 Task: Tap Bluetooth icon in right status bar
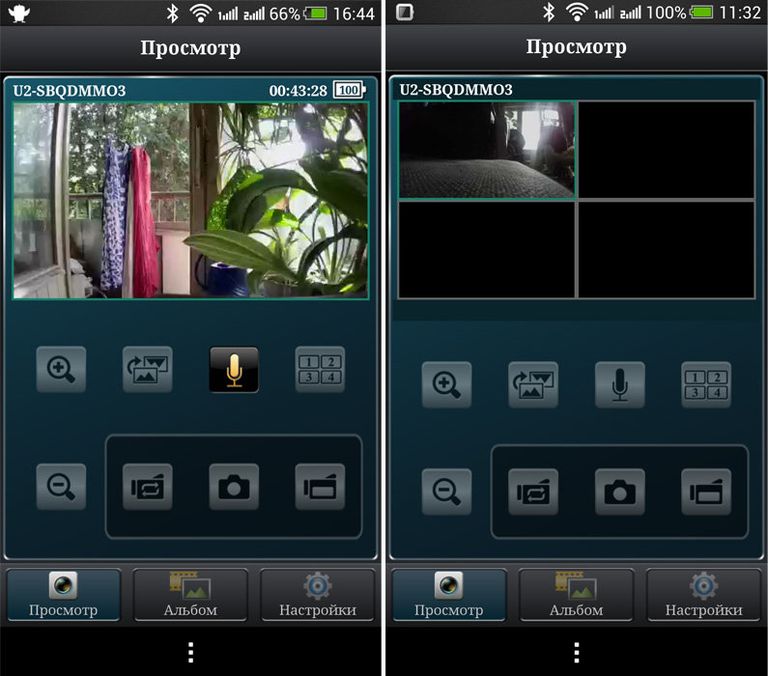(x=549, y=12)
